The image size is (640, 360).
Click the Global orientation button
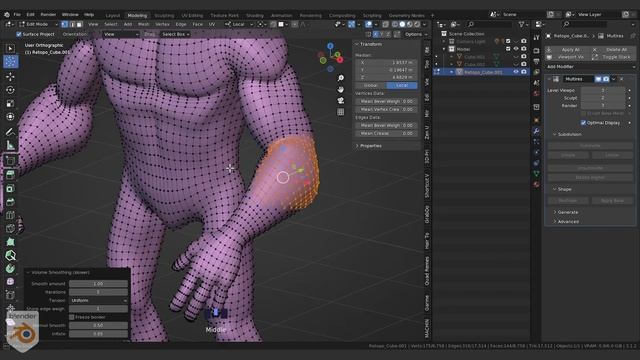[x=371, y=85]
